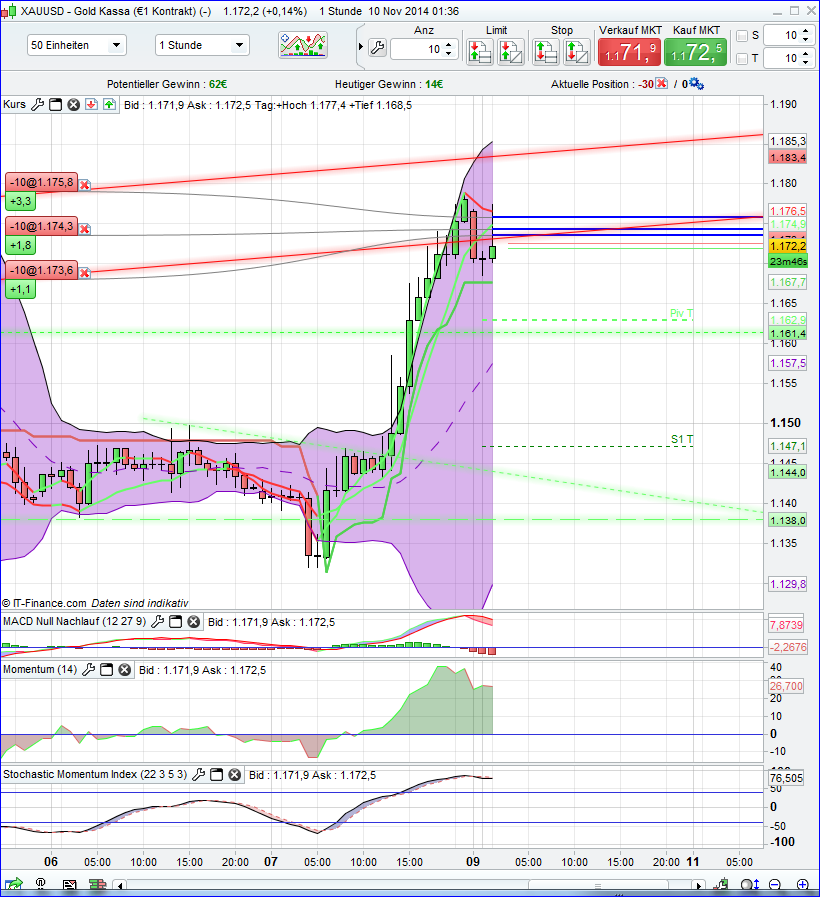Screen dimensions: 820x897
Task: Expand the collapsed toolbar chevron before the wrench
Action: 360,47
